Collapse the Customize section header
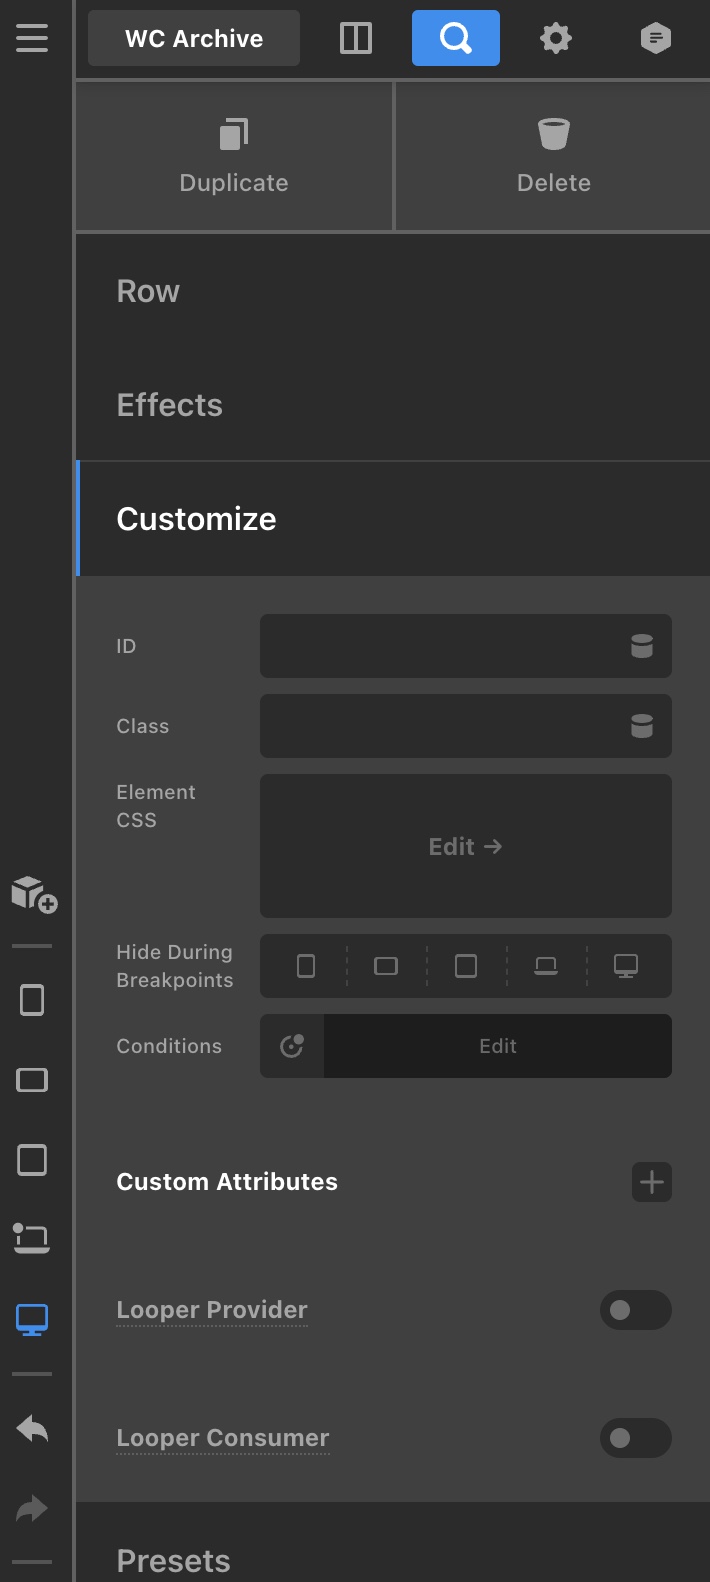The height and width of the screenshot is (1582, 710). click(x=393, y=519)
